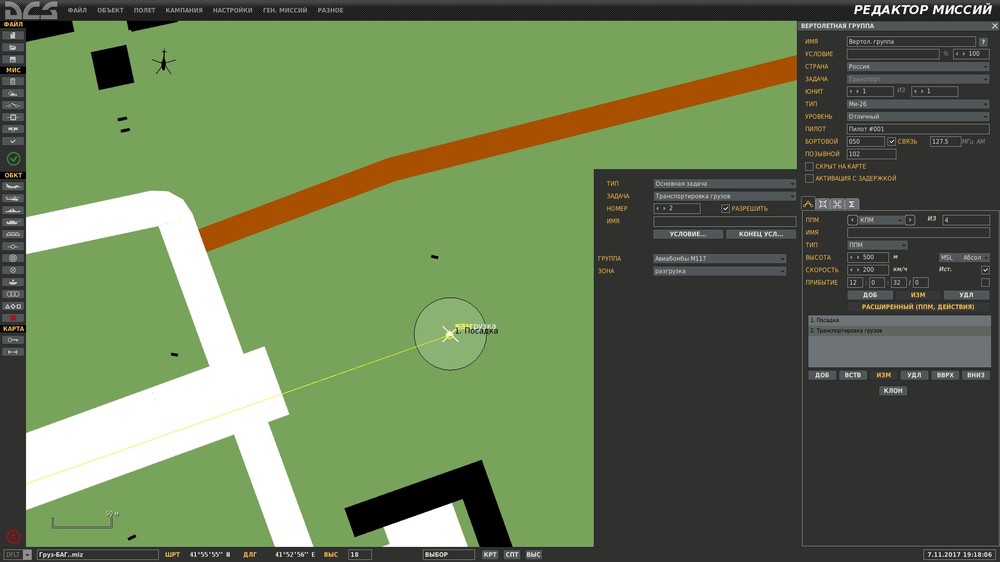Open the ФАЙЛ menu
The height and width of the screenshot is (562, 1000).
77,10
